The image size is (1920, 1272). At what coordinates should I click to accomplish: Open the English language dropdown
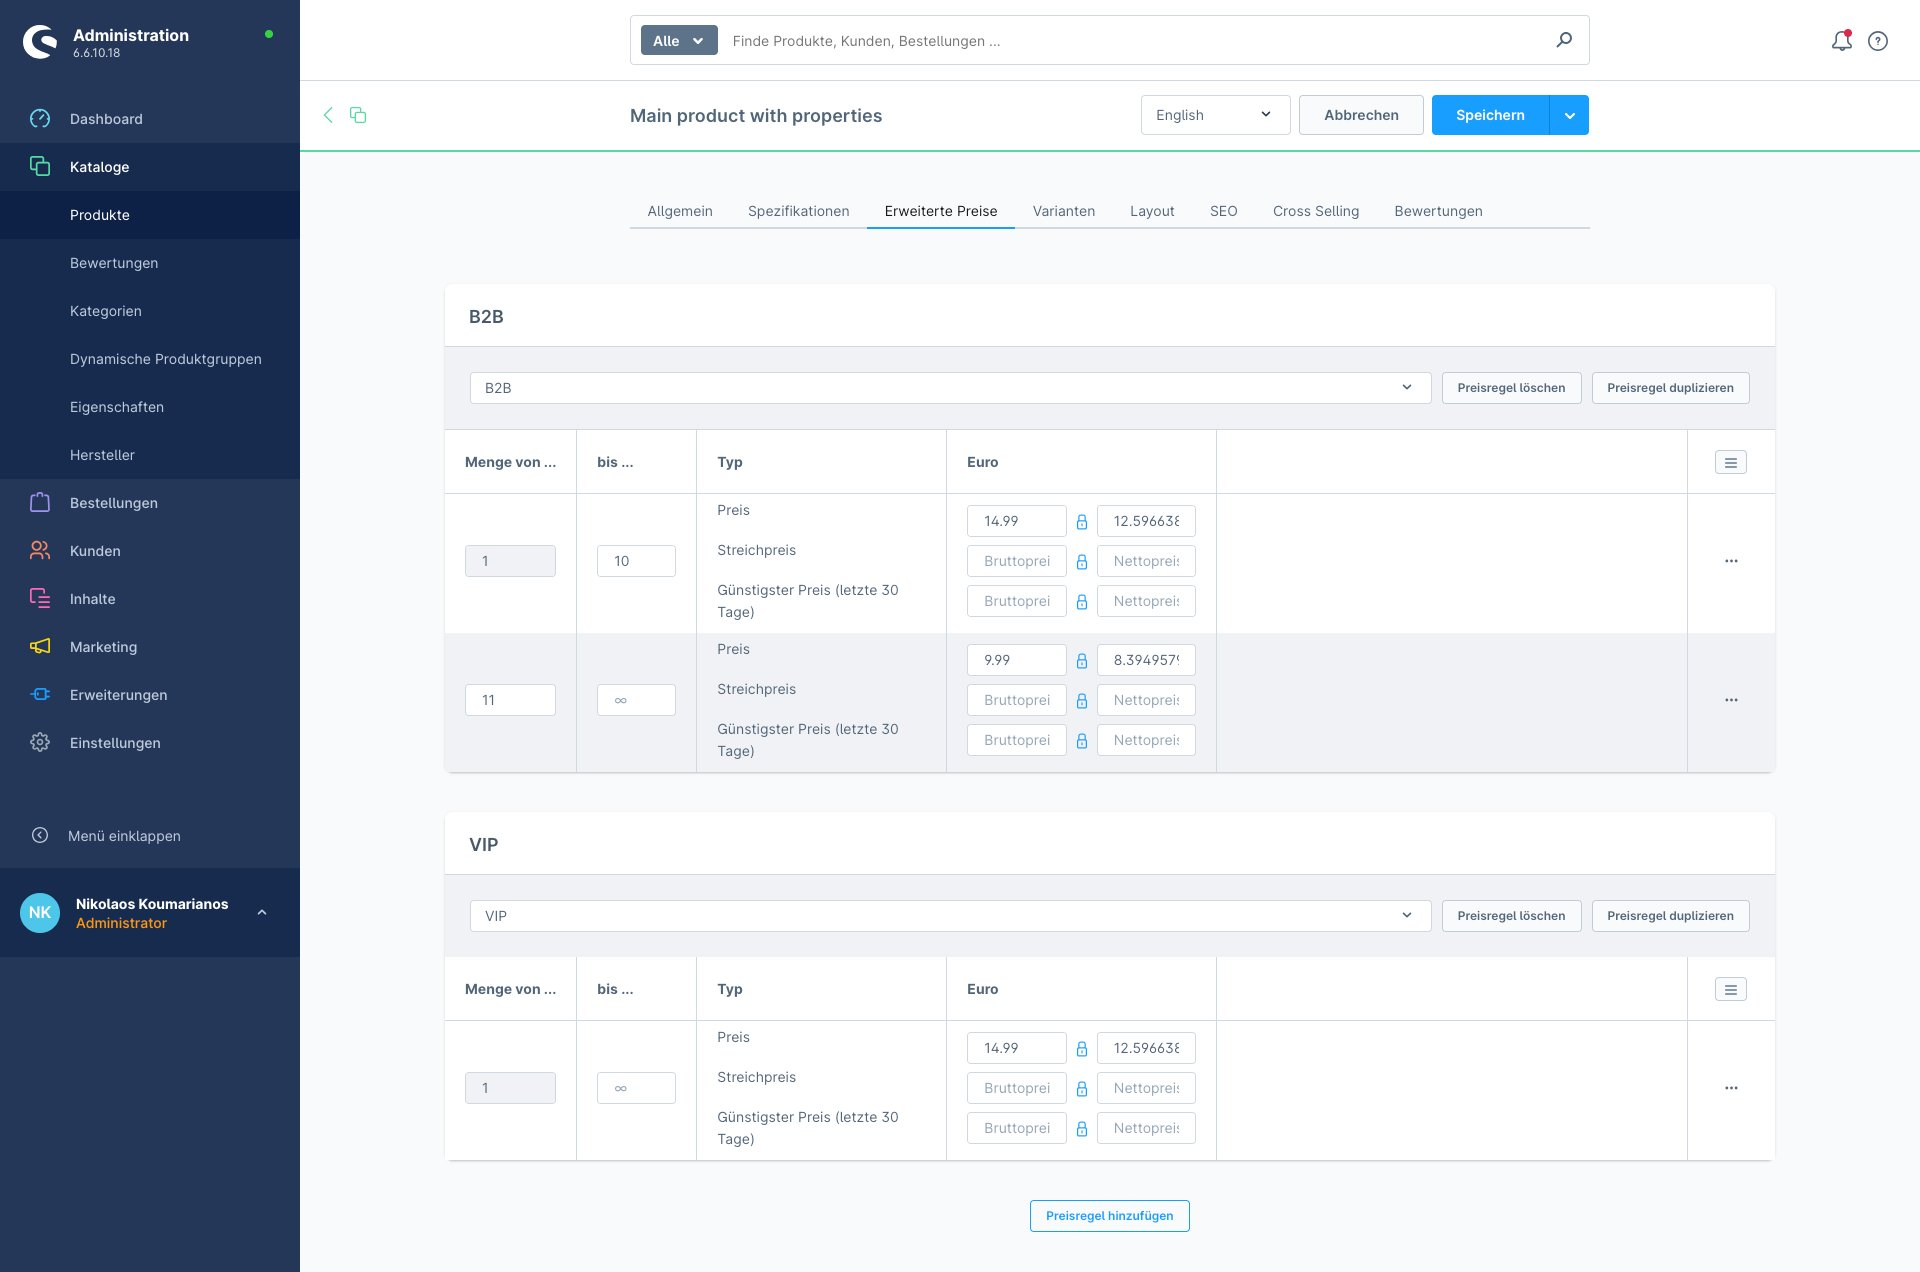pos(1215,115)
